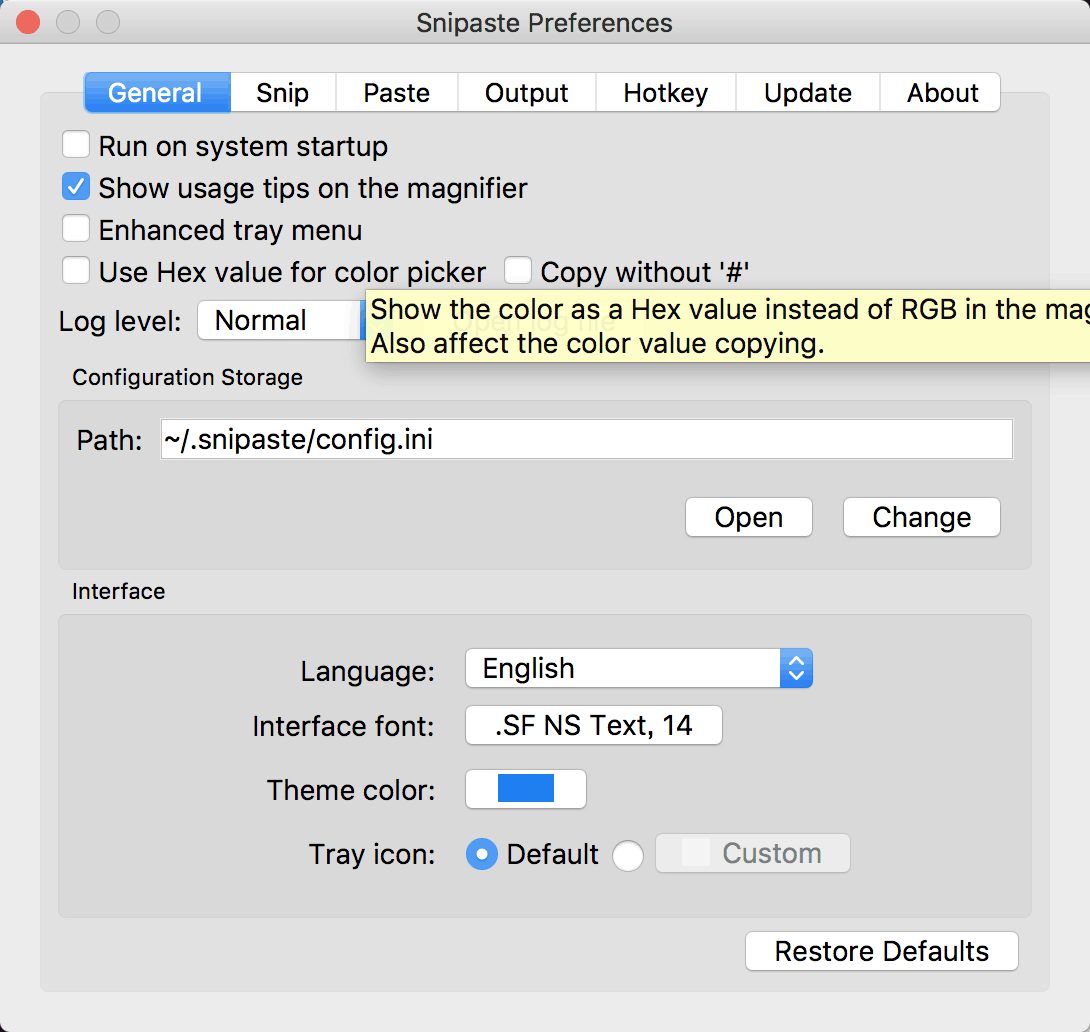Click the Language dropdown arrow stepper
This screenshot has height=1032, width=1090.
pos(796,669)
